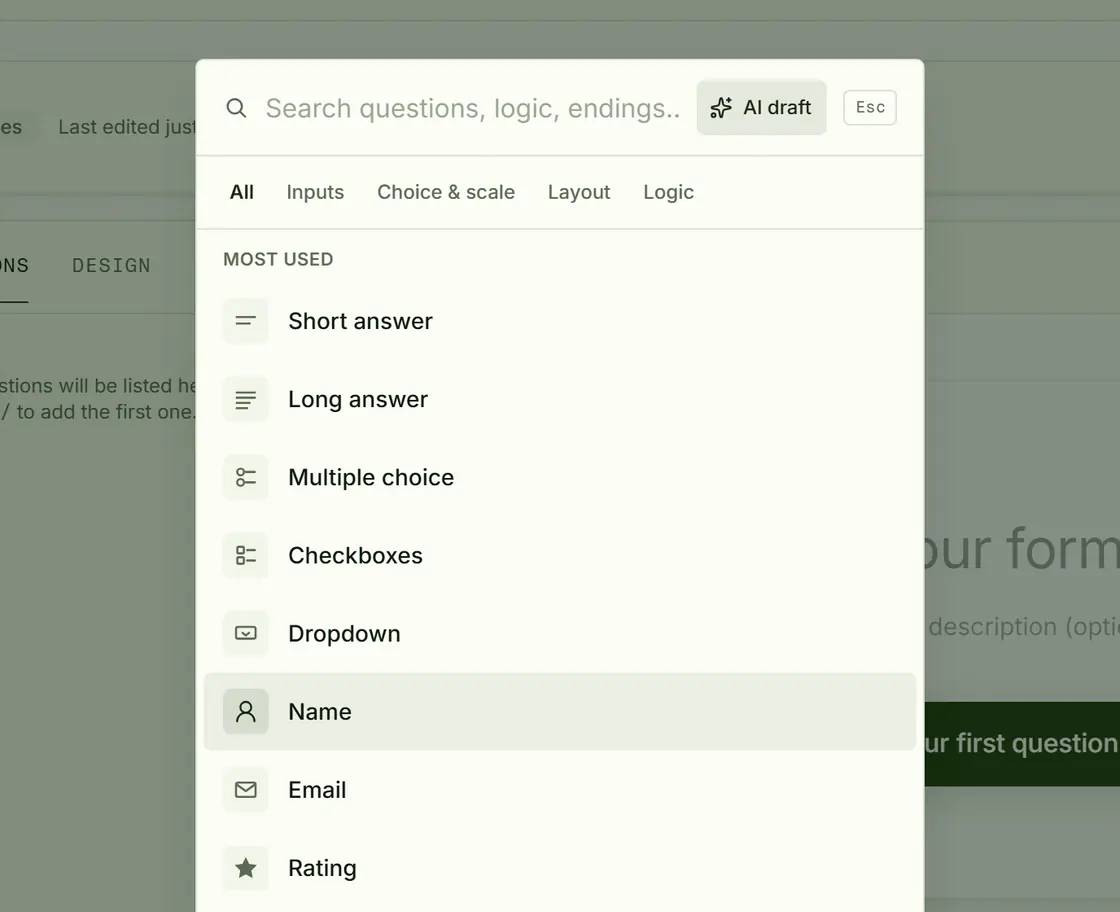
Task: Switch to the Choice & scale tab
Action: 446,192
